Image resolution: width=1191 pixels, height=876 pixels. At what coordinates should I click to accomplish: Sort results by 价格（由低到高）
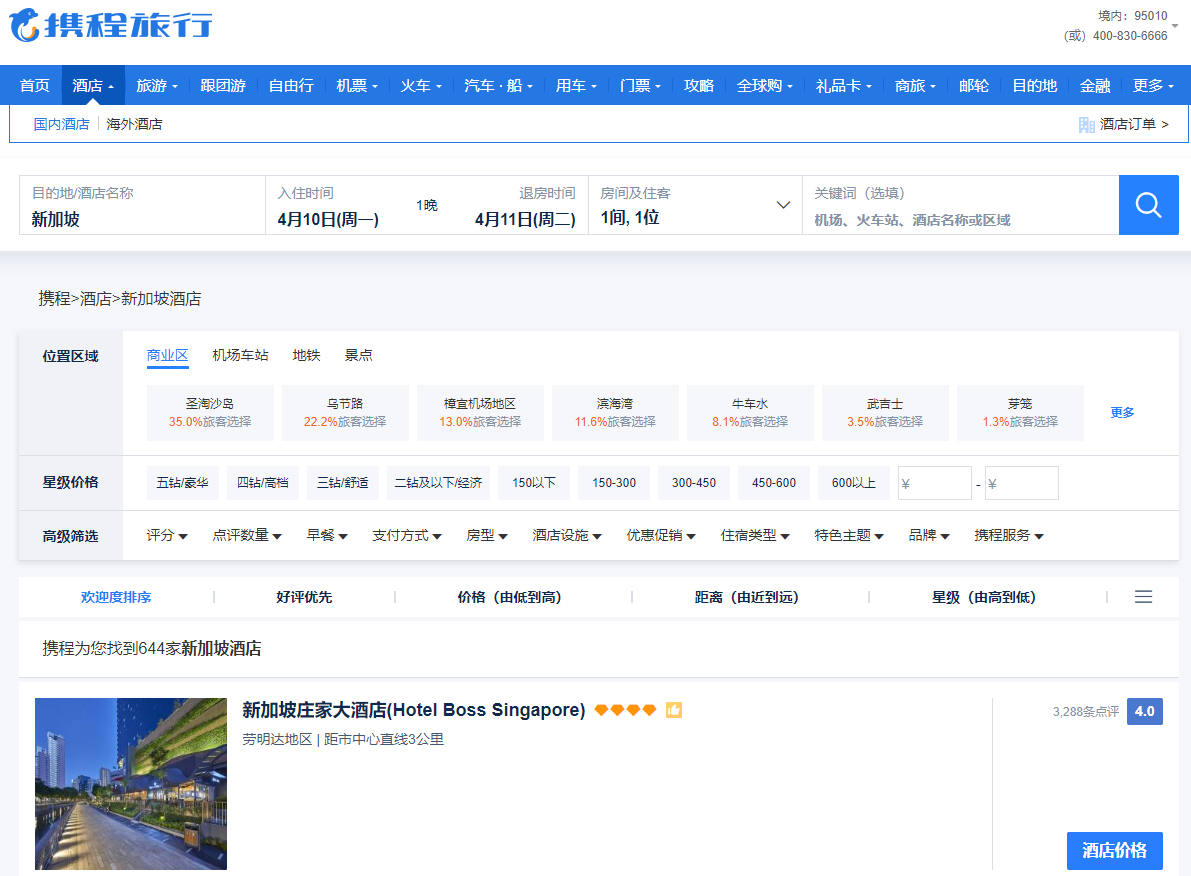[509, 597]
